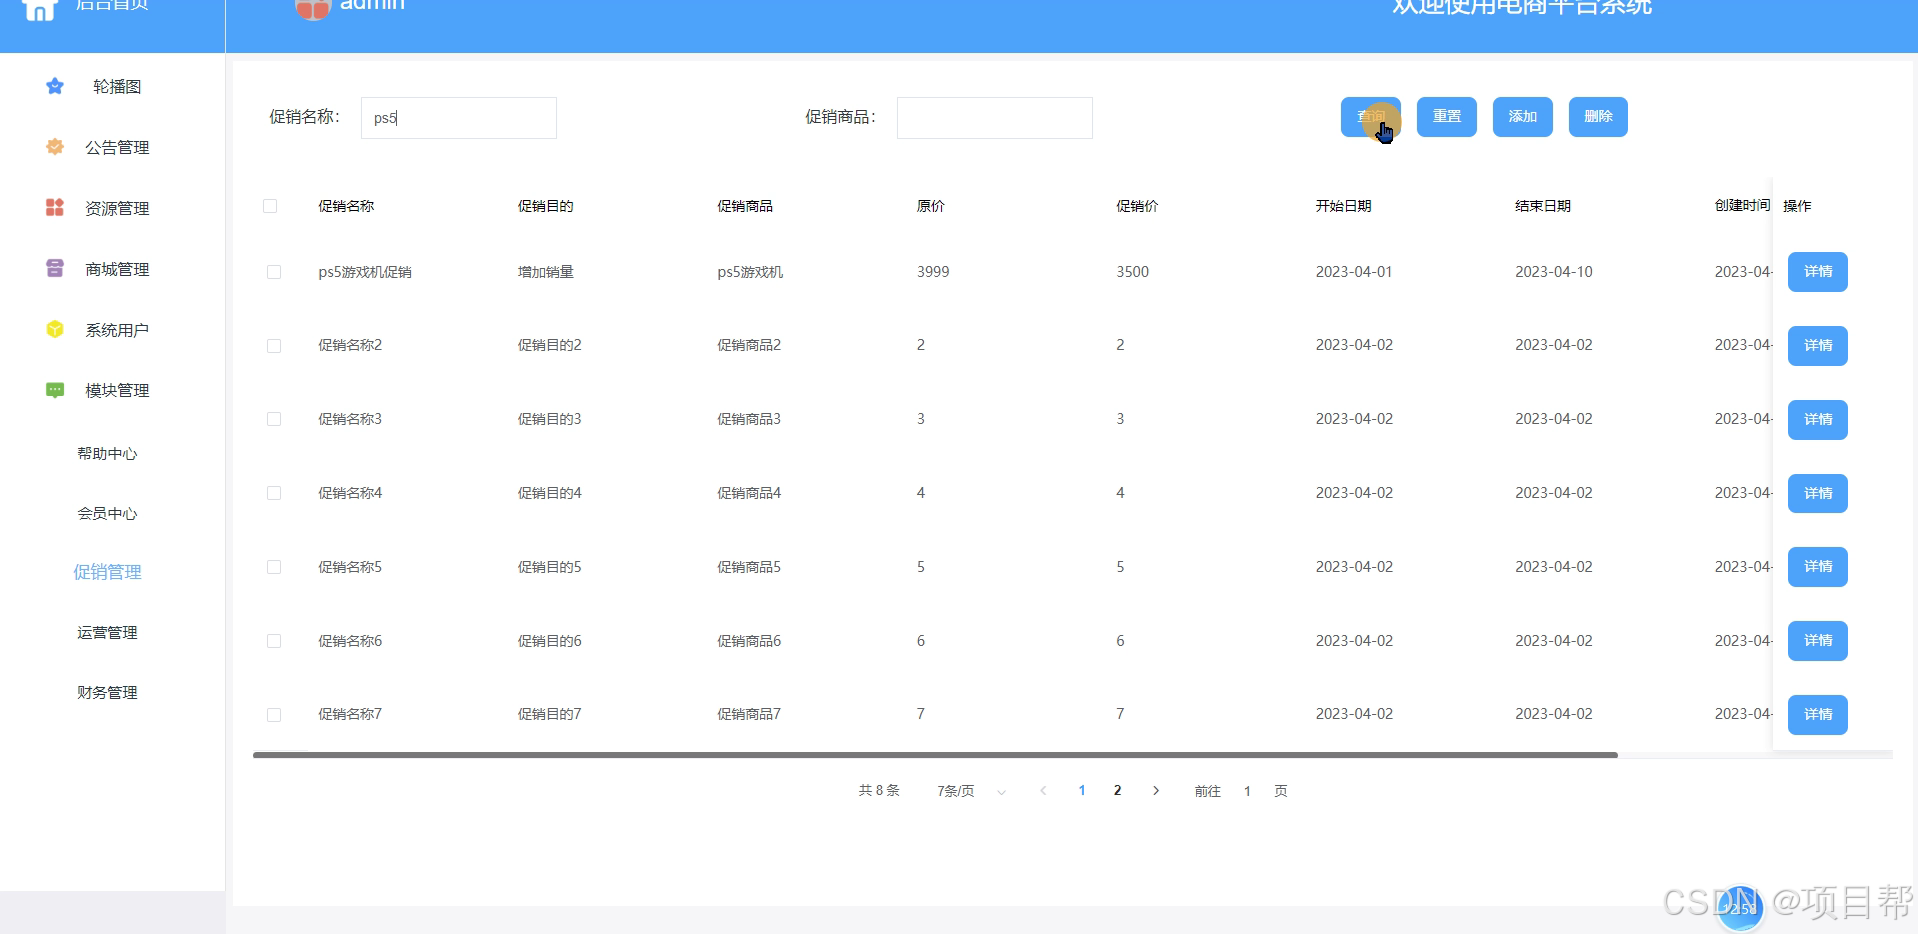Click the yellow cube icon beside 系统用户
Viewport: 1918px width, 934px height.
click(x=55, y=329)
